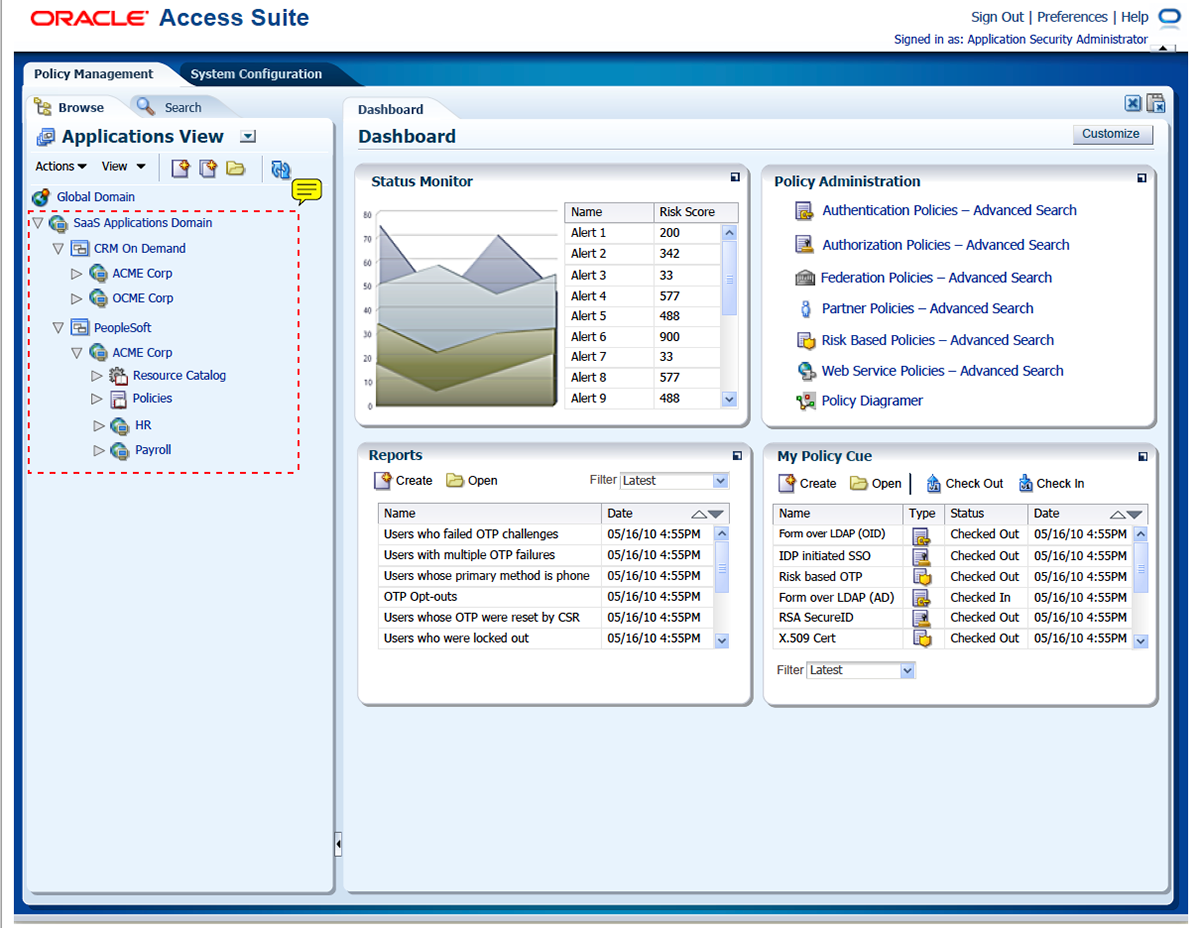
Task: Maximize the Reports panel
Action: point(737,456)
